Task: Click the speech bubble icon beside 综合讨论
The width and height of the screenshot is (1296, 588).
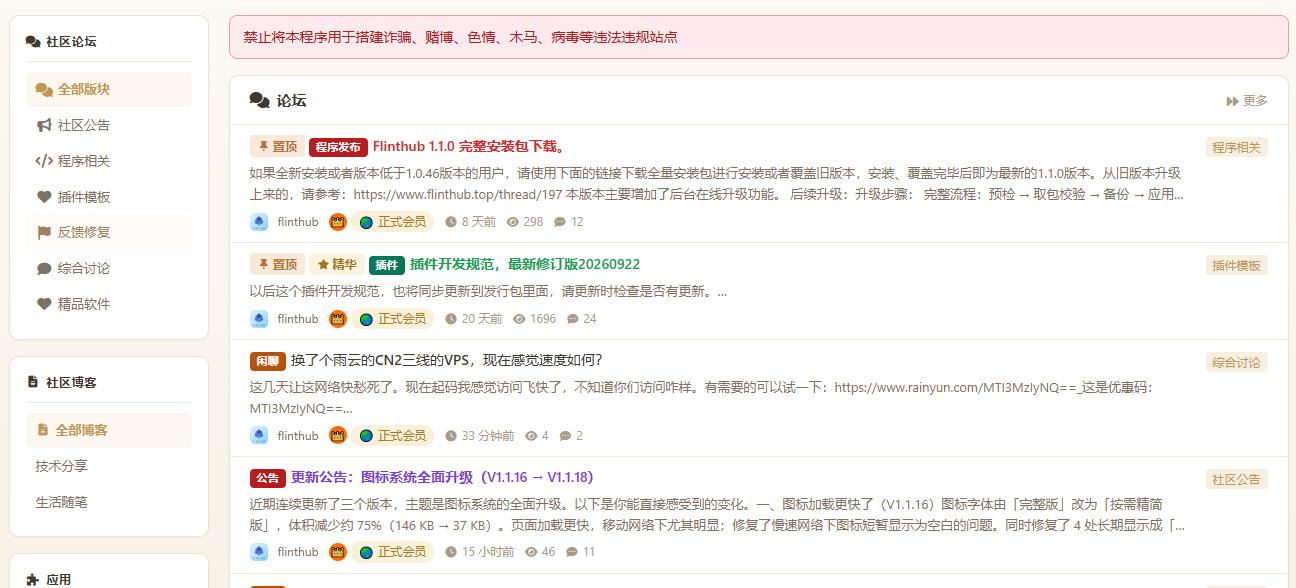Action: [44, 268]
